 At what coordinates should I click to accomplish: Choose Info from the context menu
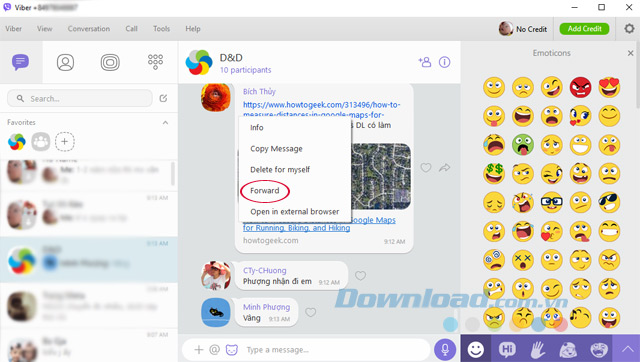point(257,127)
